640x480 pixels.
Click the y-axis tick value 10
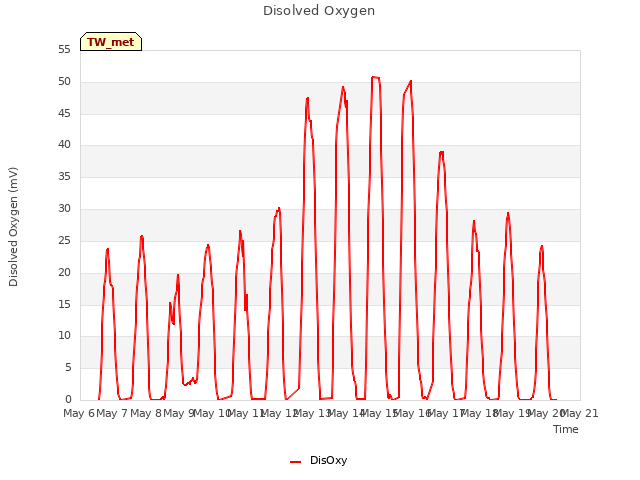click(64, 336)
